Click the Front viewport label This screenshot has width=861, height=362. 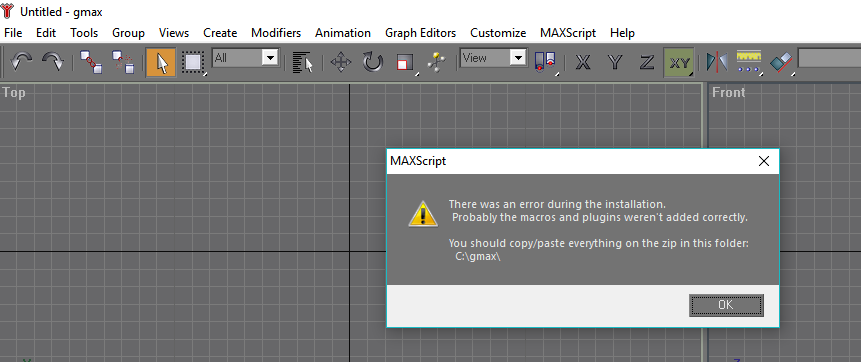click(x=728, y=92)
